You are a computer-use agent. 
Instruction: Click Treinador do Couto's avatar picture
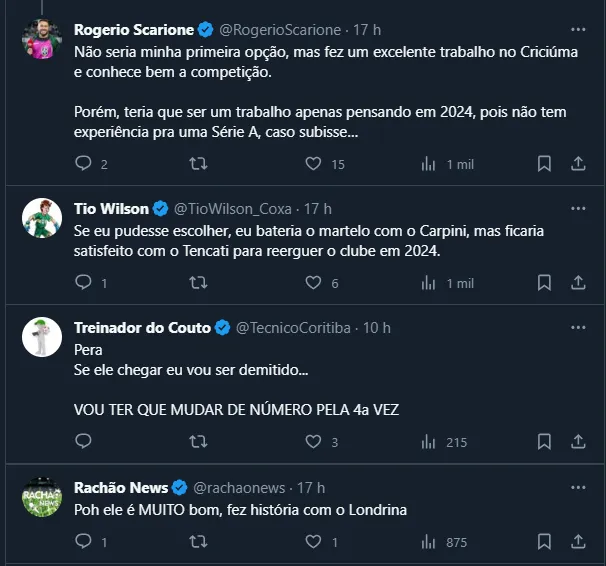(42, 337)
